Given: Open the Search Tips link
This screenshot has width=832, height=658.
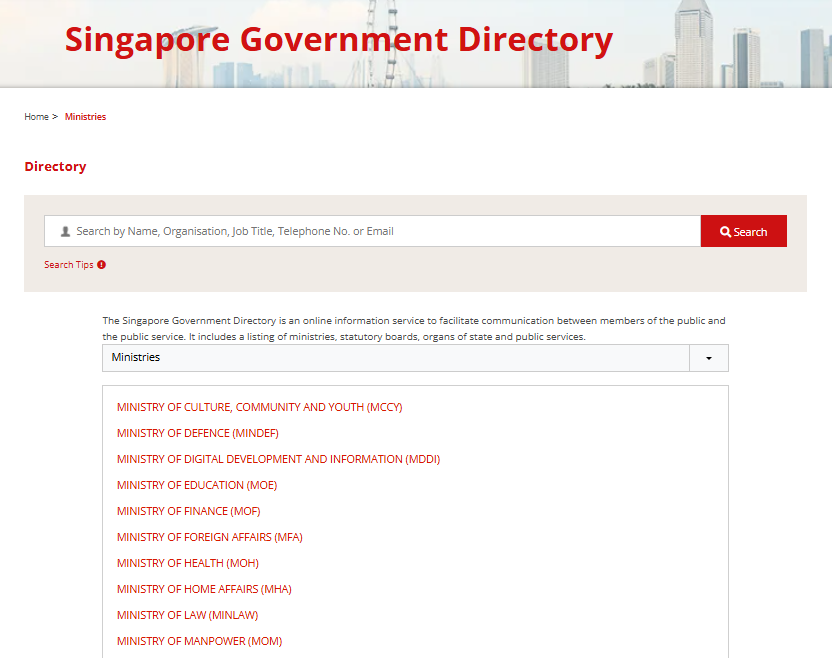Looking at the screenshot, I should coord(68,264).
